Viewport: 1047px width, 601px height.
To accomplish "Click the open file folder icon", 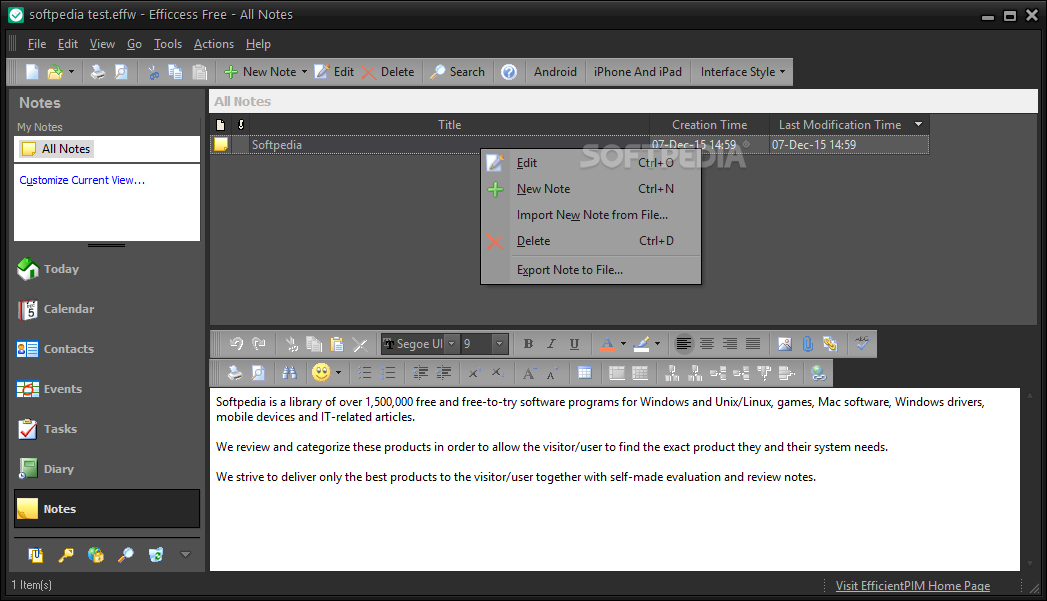I will click(x=55, y=71).
